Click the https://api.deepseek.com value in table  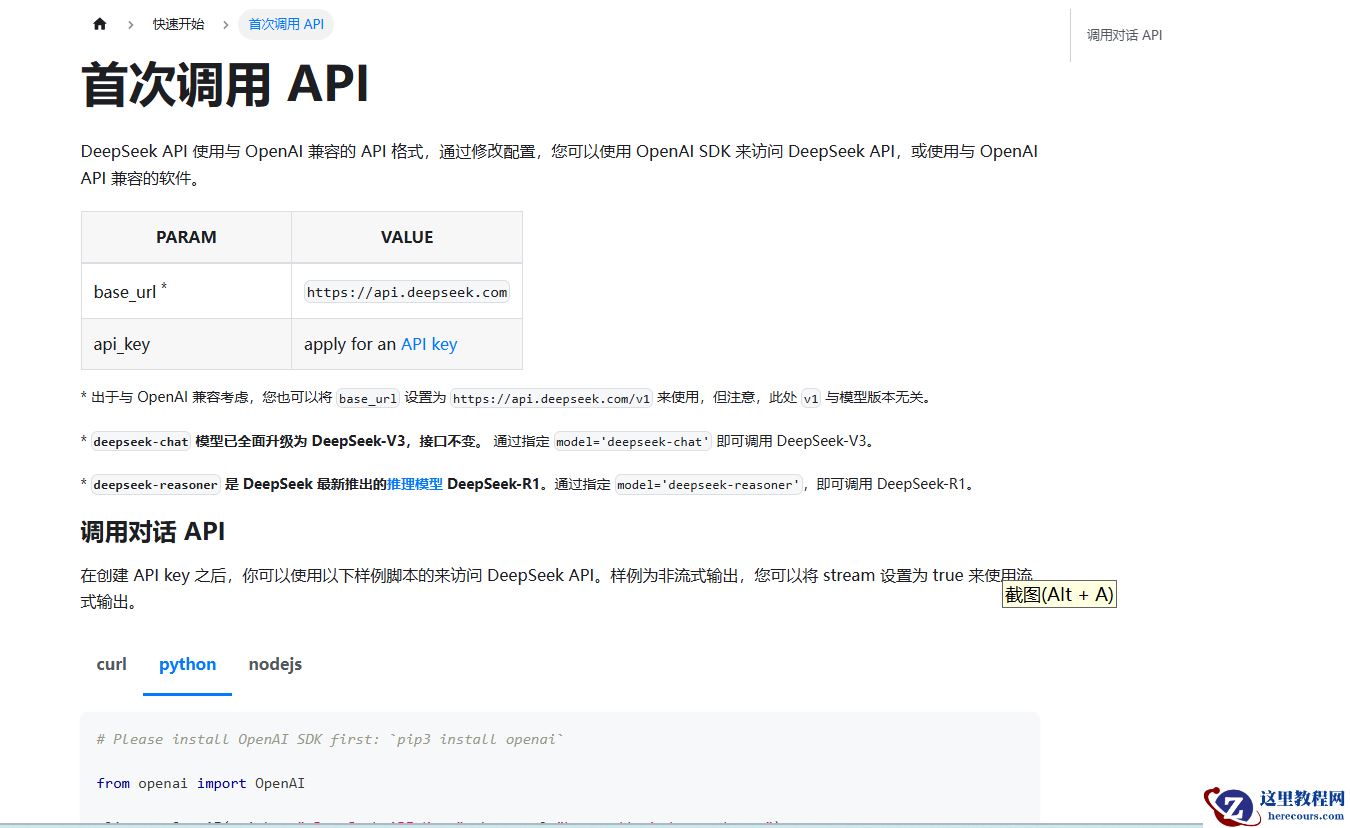(x=407, y=292)
